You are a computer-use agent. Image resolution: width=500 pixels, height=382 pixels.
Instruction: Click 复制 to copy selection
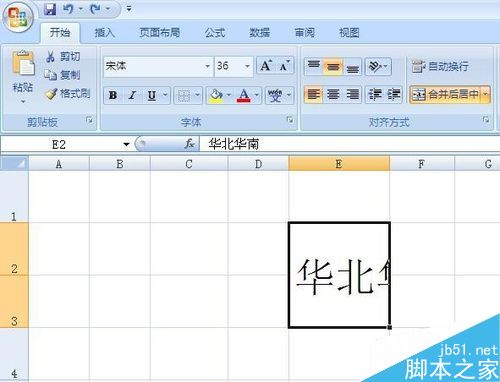(x=63, y=75)
